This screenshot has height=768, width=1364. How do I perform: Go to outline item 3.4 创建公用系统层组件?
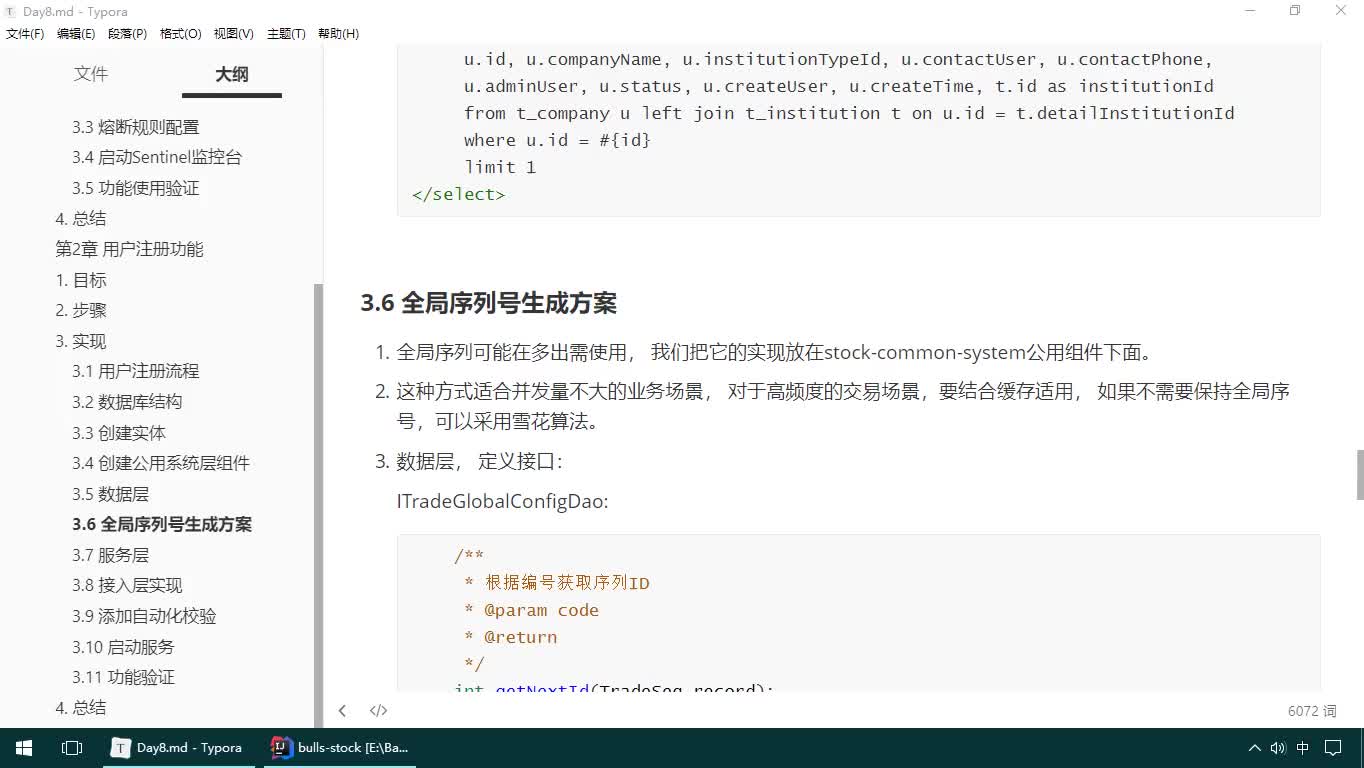(160, 463)
